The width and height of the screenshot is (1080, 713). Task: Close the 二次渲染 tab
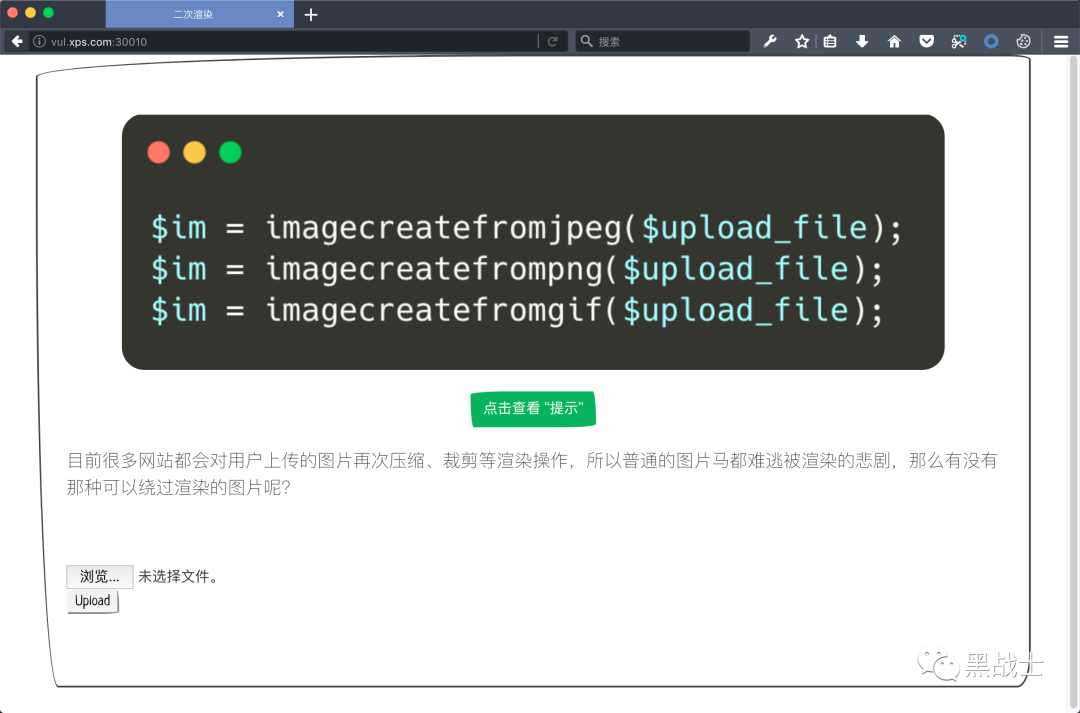pyautogui.click(x=281, y=14)
